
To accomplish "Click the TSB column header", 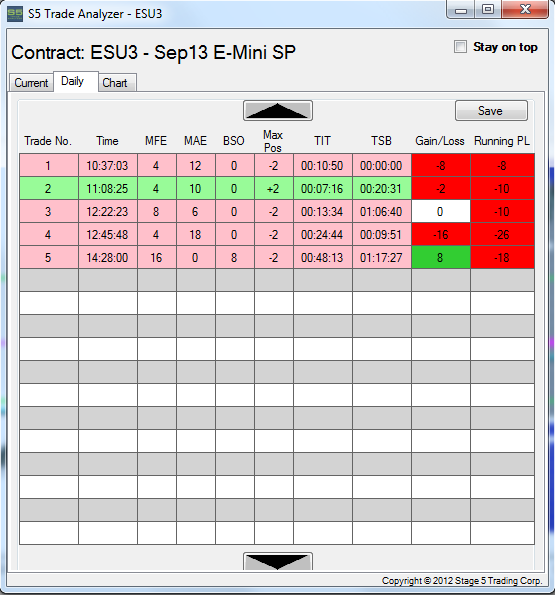I will pyautogui.click(x=381, y=141).
